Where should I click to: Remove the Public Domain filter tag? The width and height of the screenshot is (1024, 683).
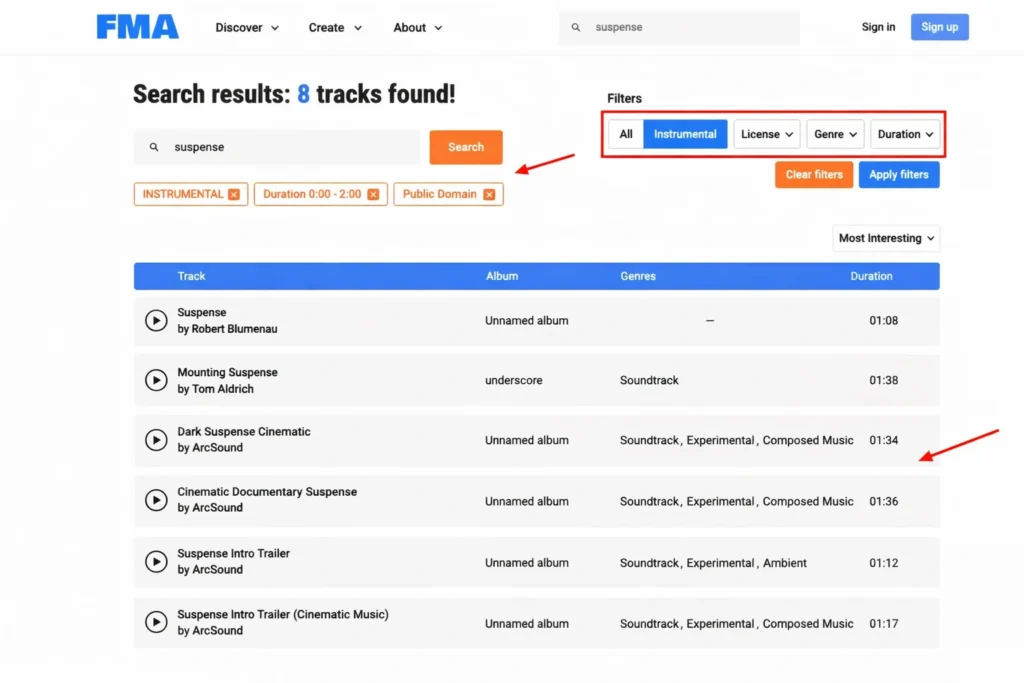(x=489, y=194)
